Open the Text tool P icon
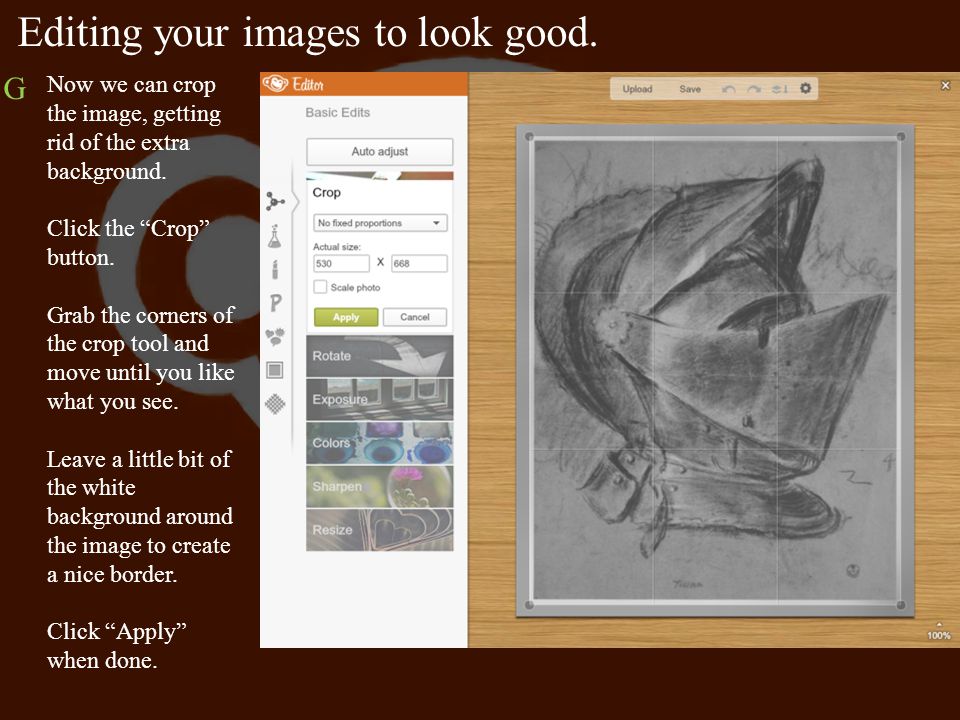 pos(276,302)
